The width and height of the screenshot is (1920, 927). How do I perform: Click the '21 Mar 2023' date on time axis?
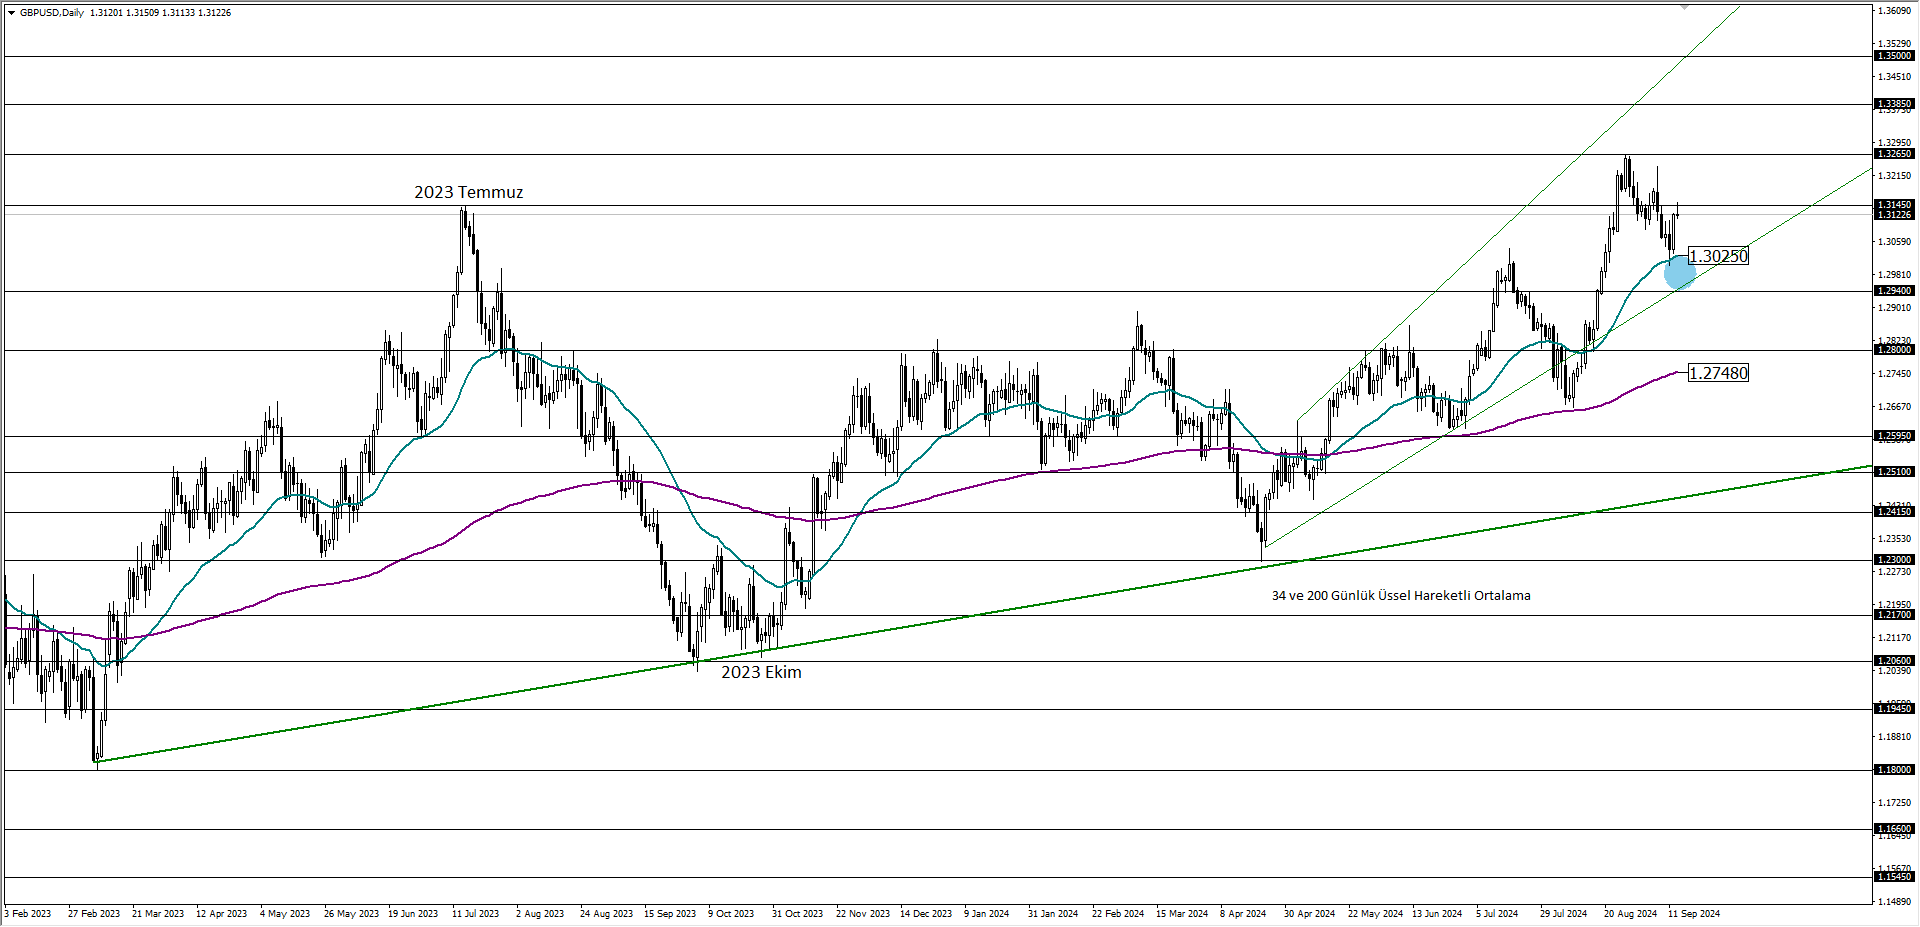(158, 914)
